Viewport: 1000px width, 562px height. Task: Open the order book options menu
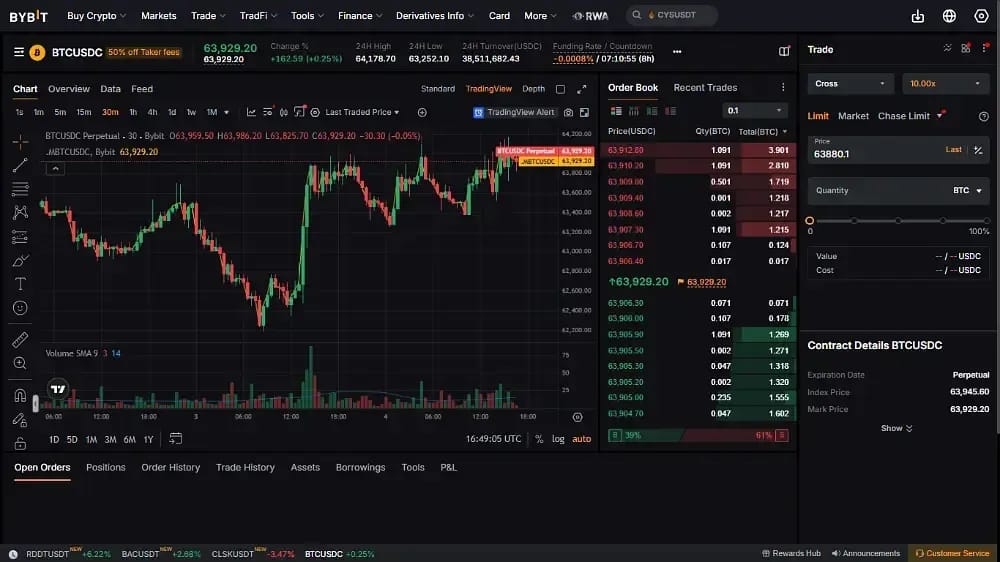(x=783, y=87)
